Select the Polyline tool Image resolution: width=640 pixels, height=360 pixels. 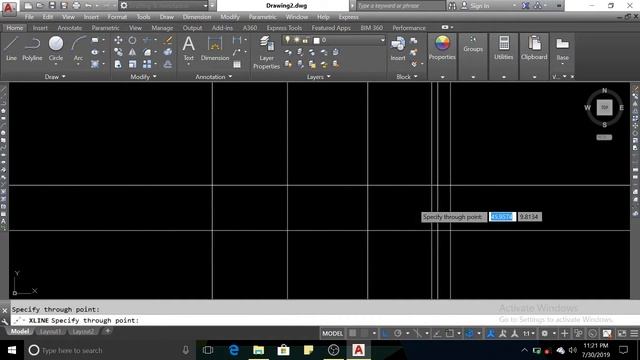pyautogui.click(x=32, y=49)
